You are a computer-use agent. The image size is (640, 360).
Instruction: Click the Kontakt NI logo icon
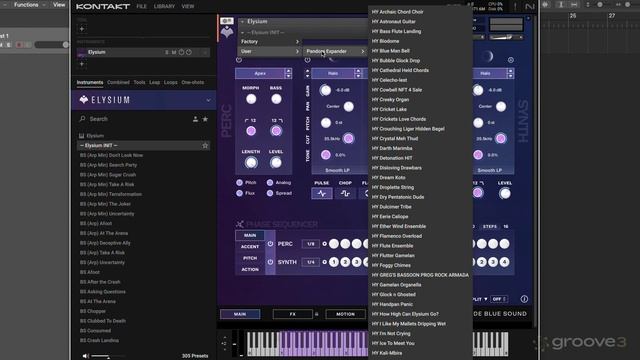point(530,6)
